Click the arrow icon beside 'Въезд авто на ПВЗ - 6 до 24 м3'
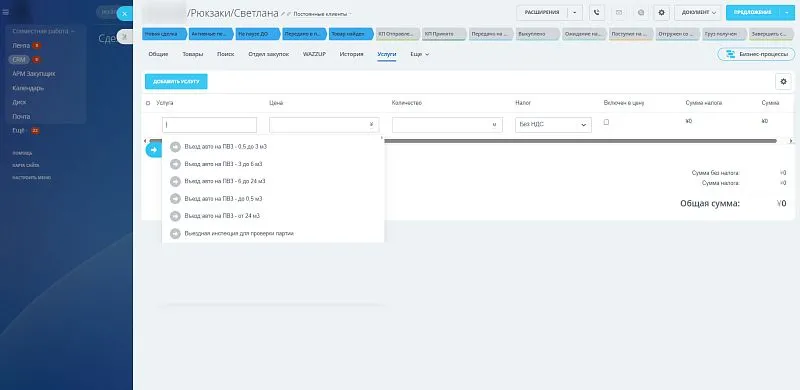Image resolution: width=800 pixels, height=390 pixels. point(176,181)
